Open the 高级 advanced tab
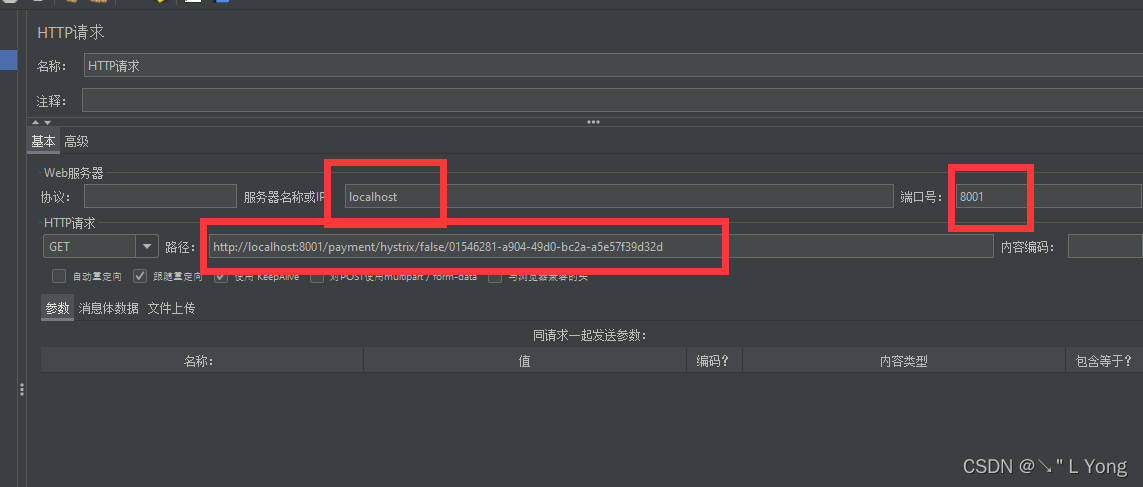Image resolution: width=1143 pixels, height=487 pixels. pyautogui.click(x=77, y=141)
